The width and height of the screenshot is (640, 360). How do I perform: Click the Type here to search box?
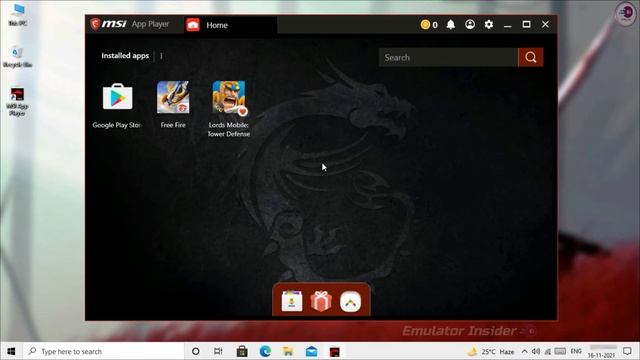(105, 351)
